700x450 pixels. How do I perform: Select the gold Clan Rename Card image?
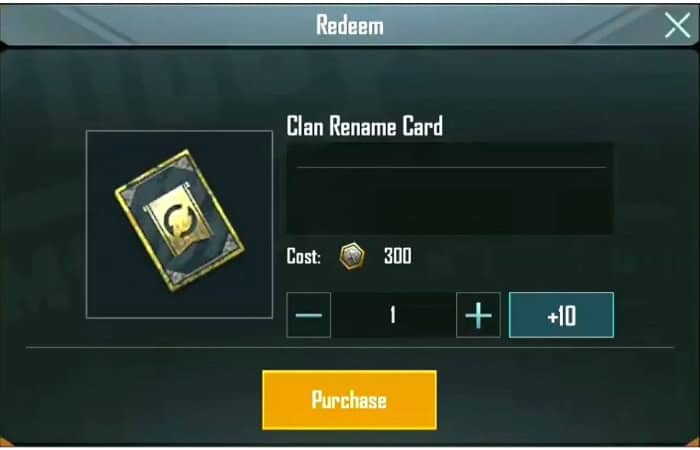(x=179, y=221)
